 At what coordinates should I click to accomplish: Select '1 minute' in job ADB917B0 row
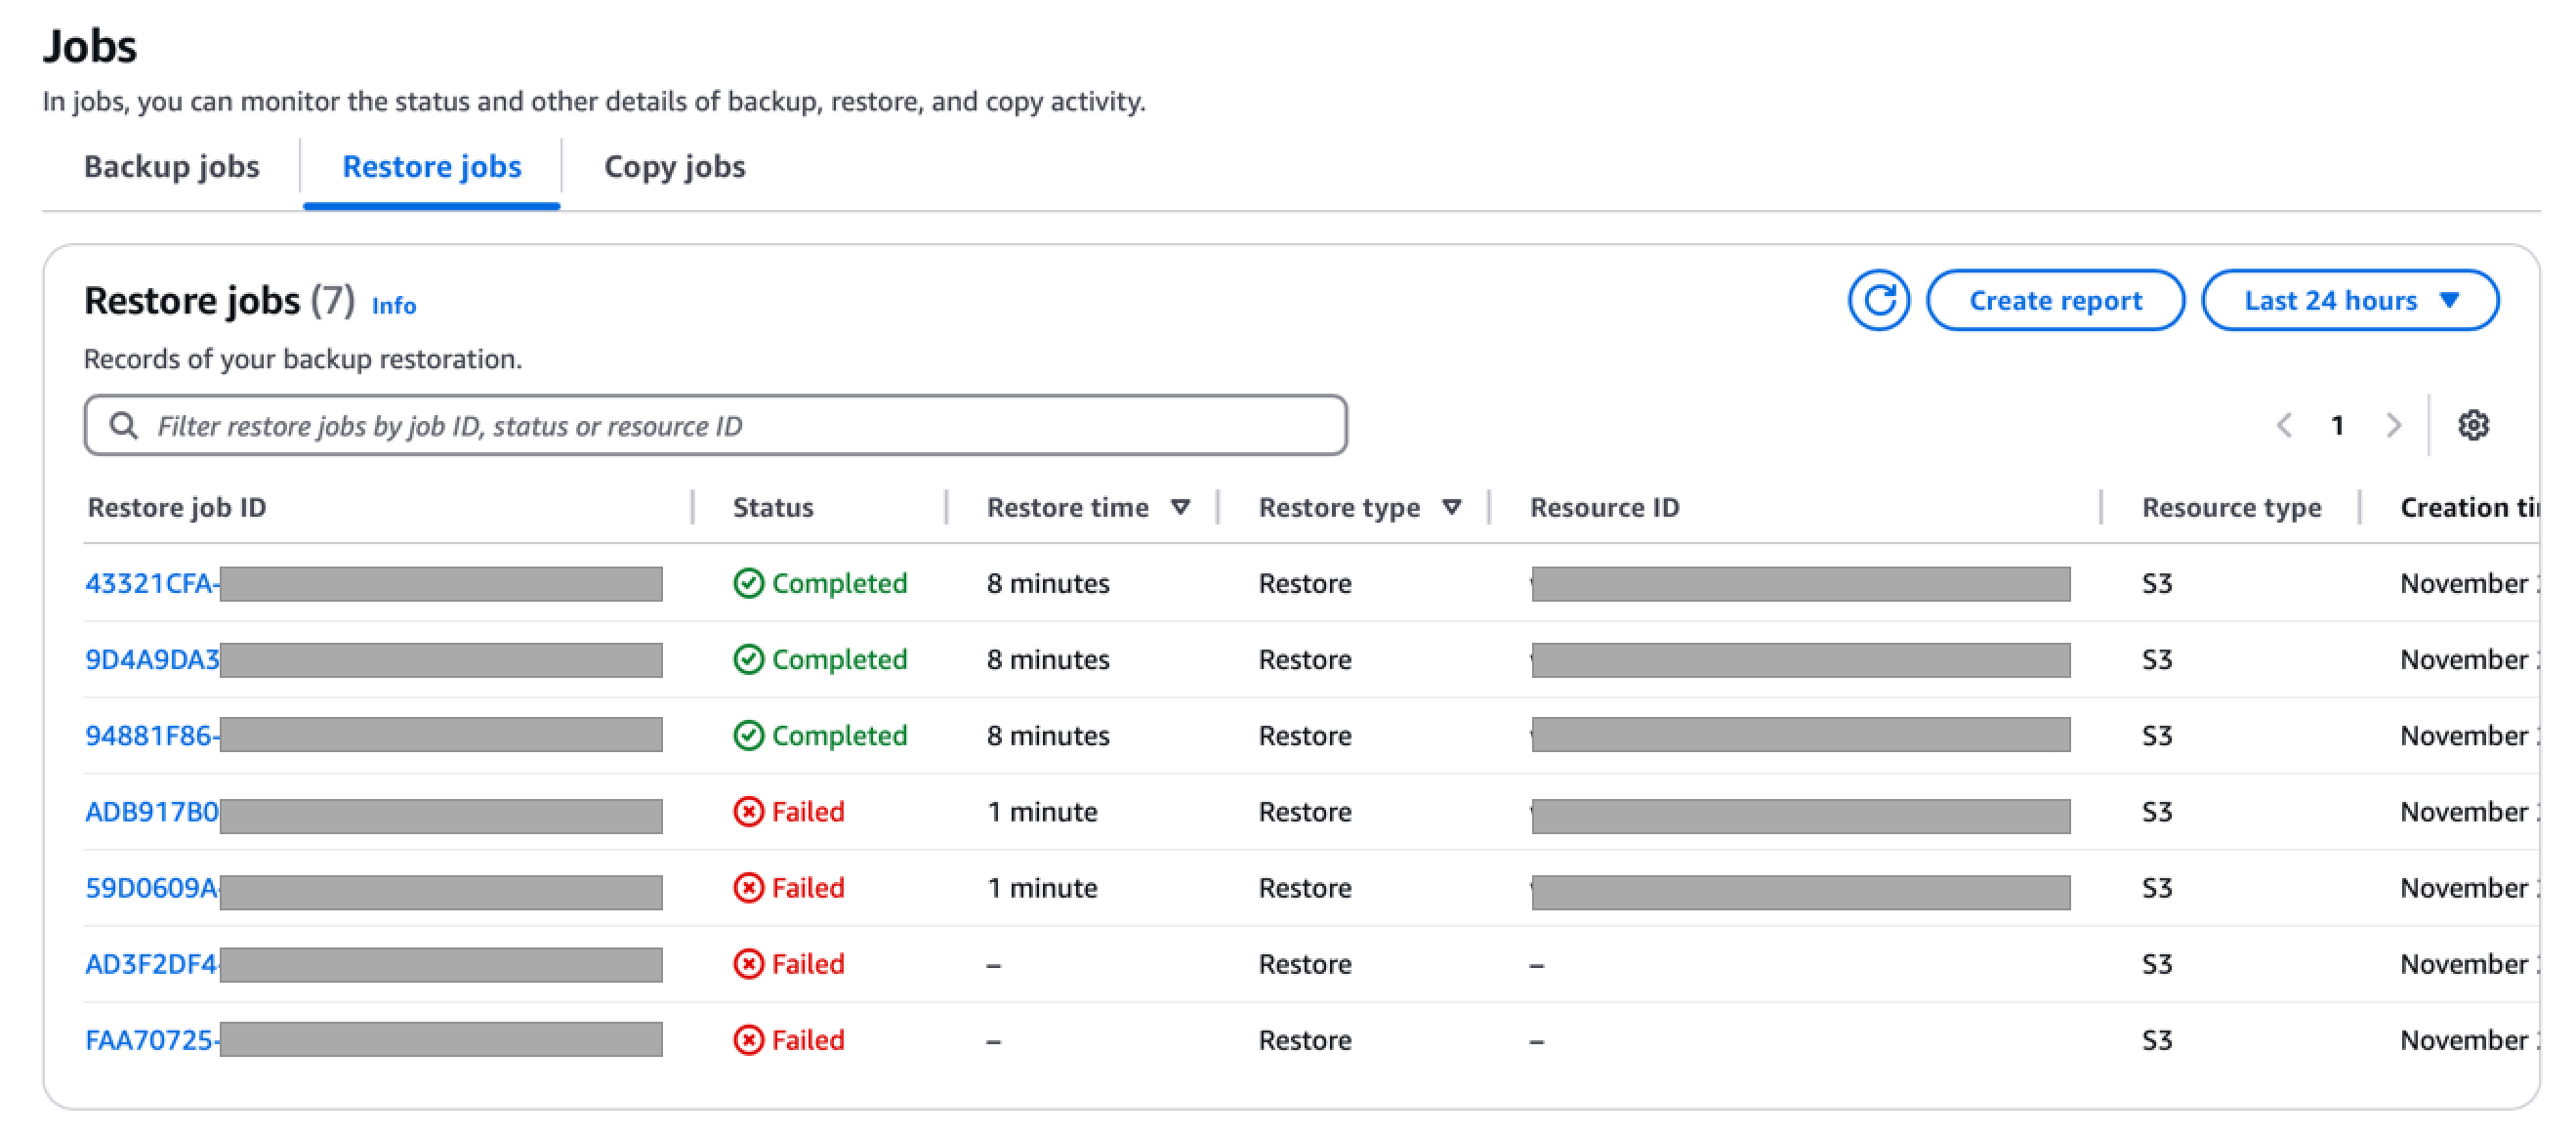pos(1042,811)
